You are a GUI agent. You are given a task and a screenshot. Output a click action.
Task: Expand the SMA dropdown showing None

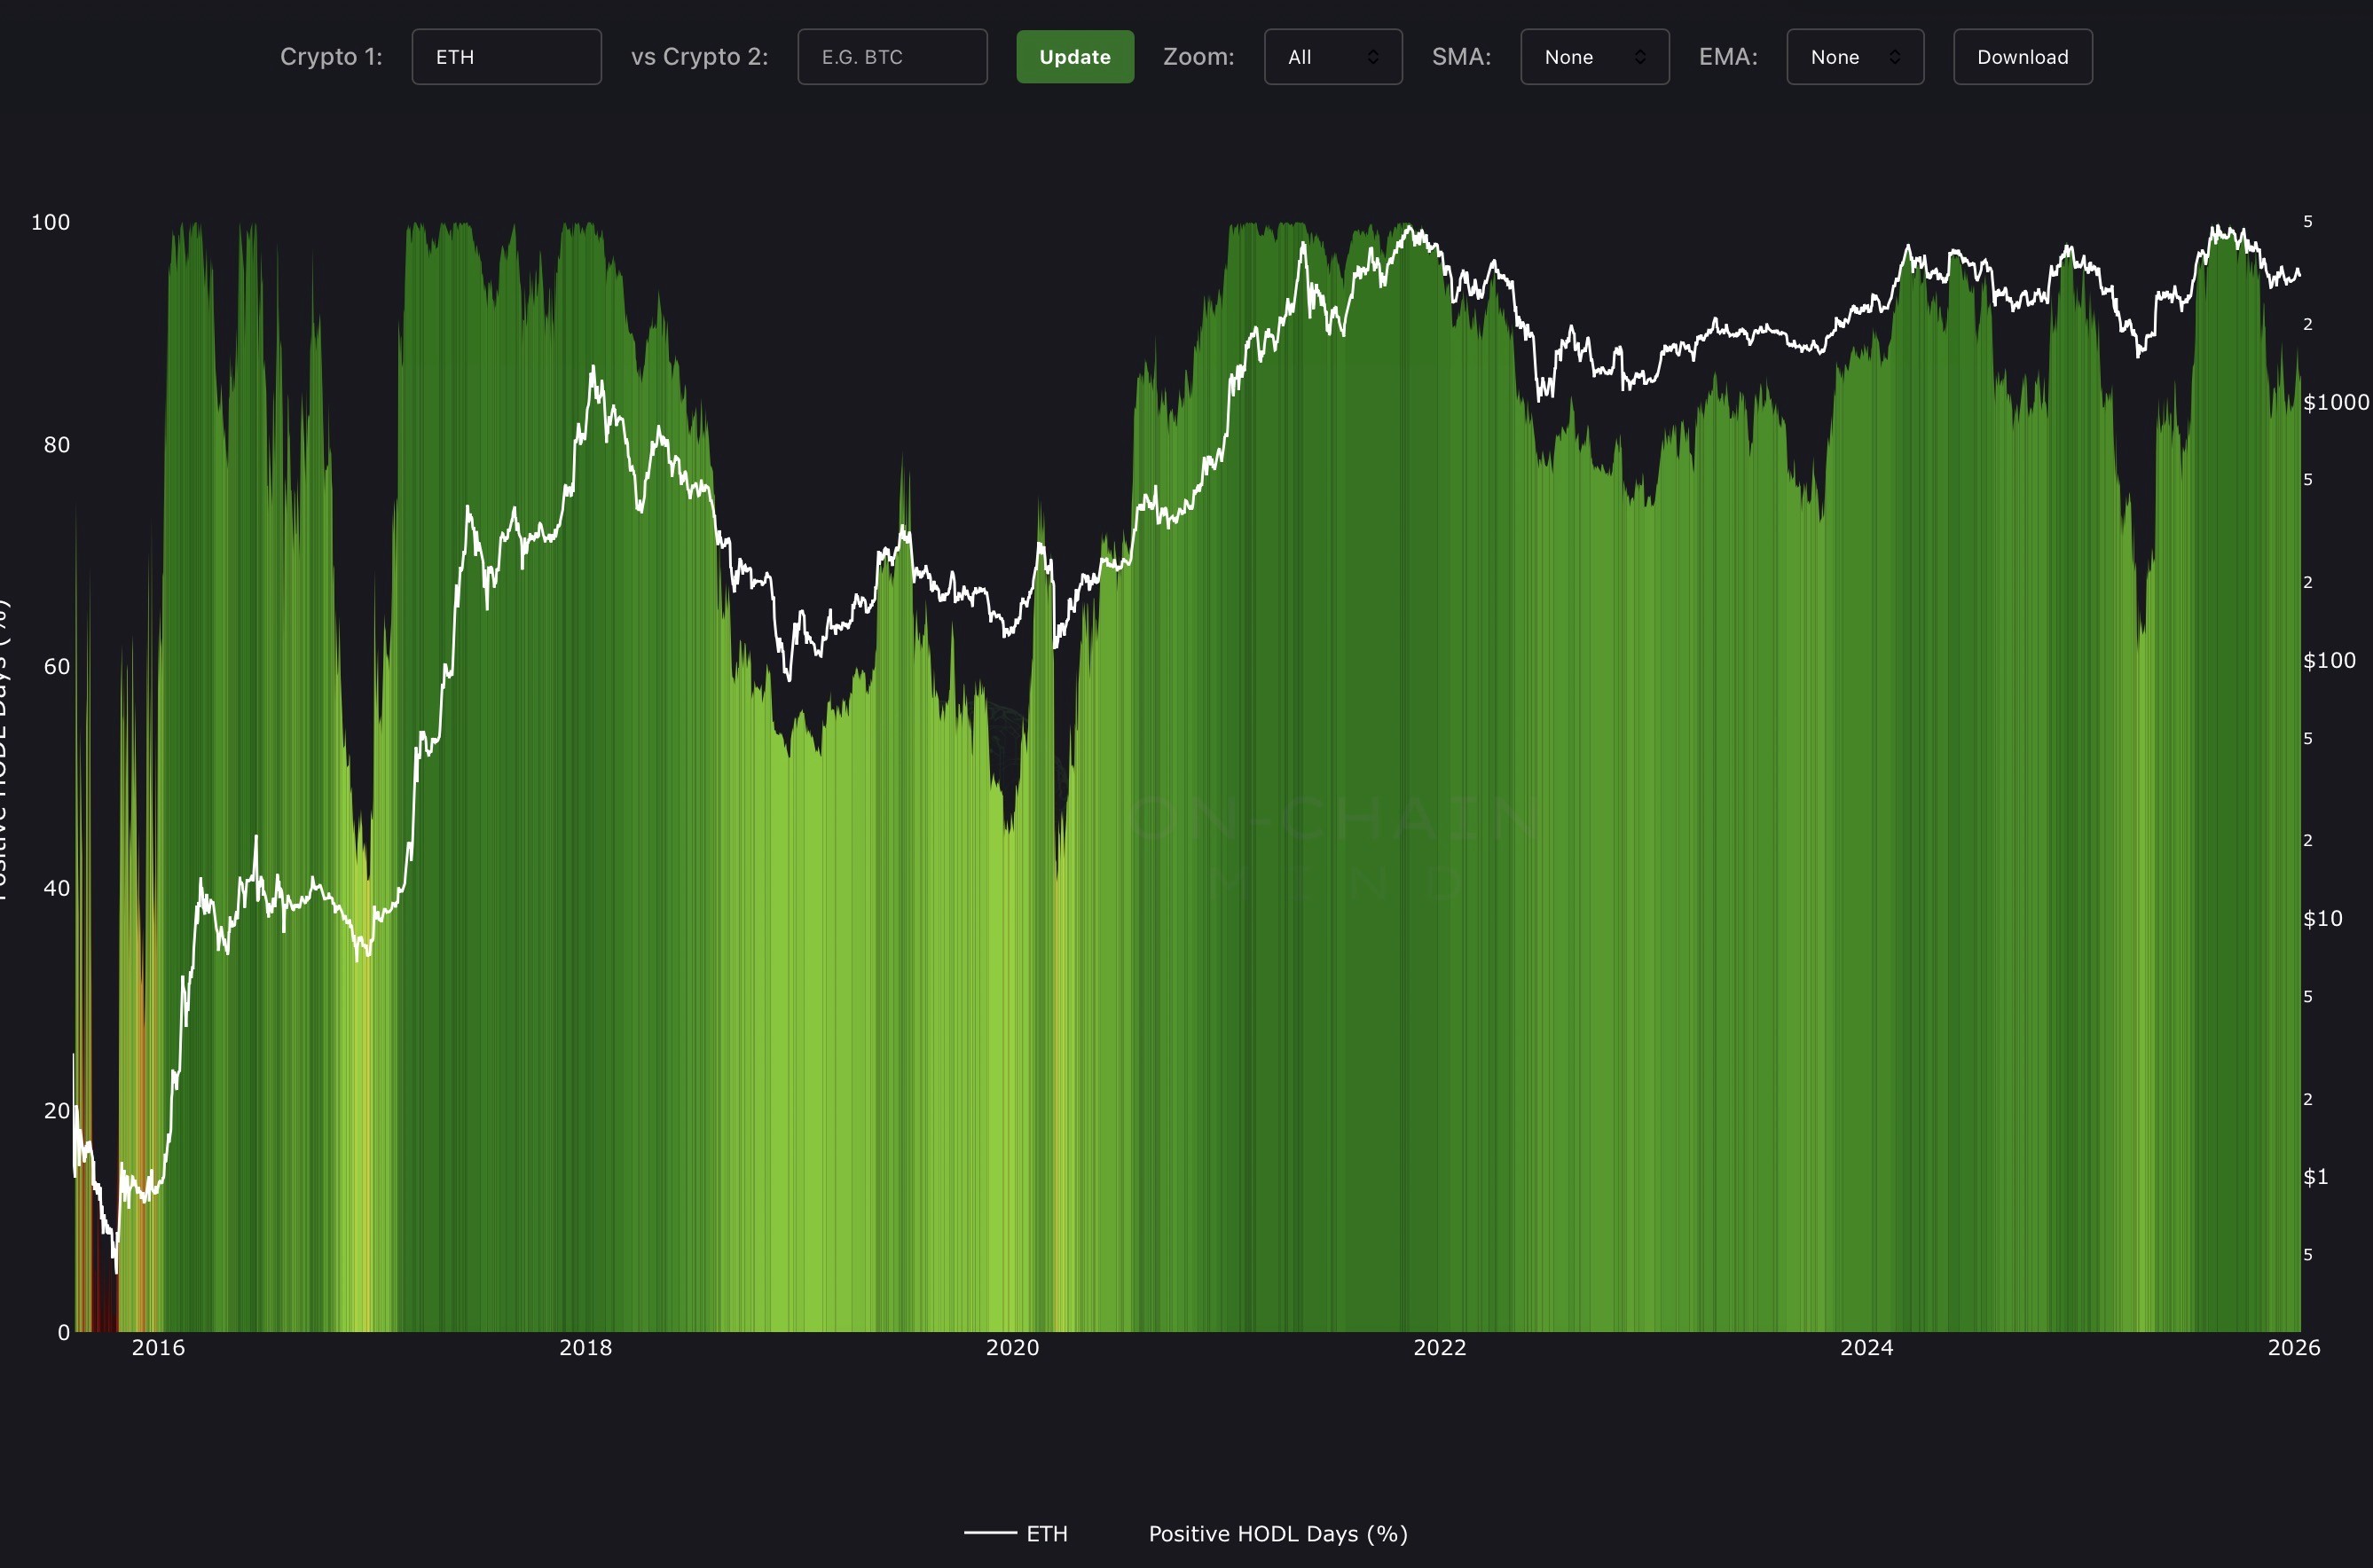1594,57
